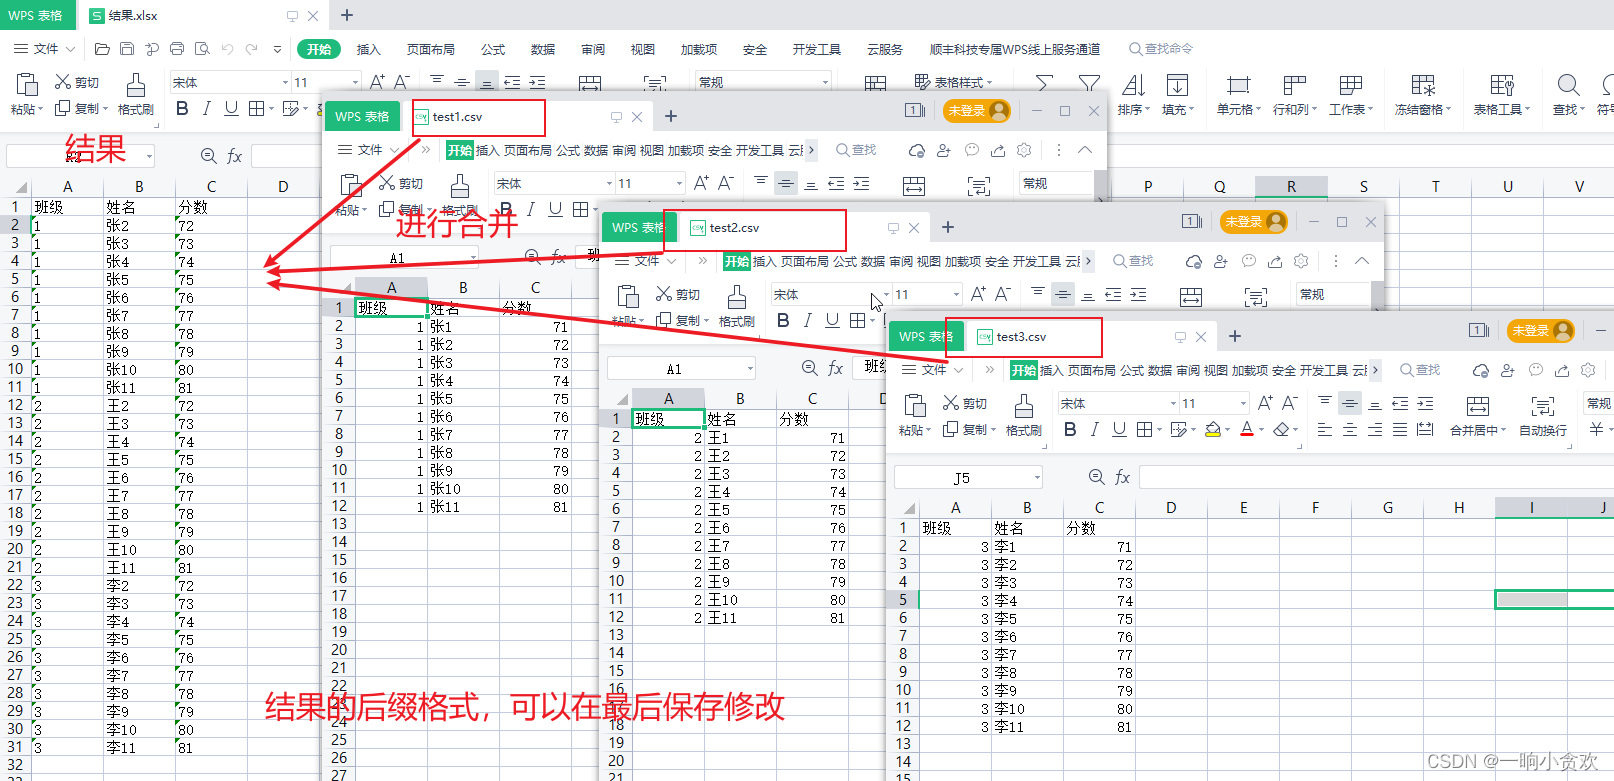
Task: Click 顺丰科技专属WPS线上服务通道 in main ribbon
Action: click(x=1014, y=49)
